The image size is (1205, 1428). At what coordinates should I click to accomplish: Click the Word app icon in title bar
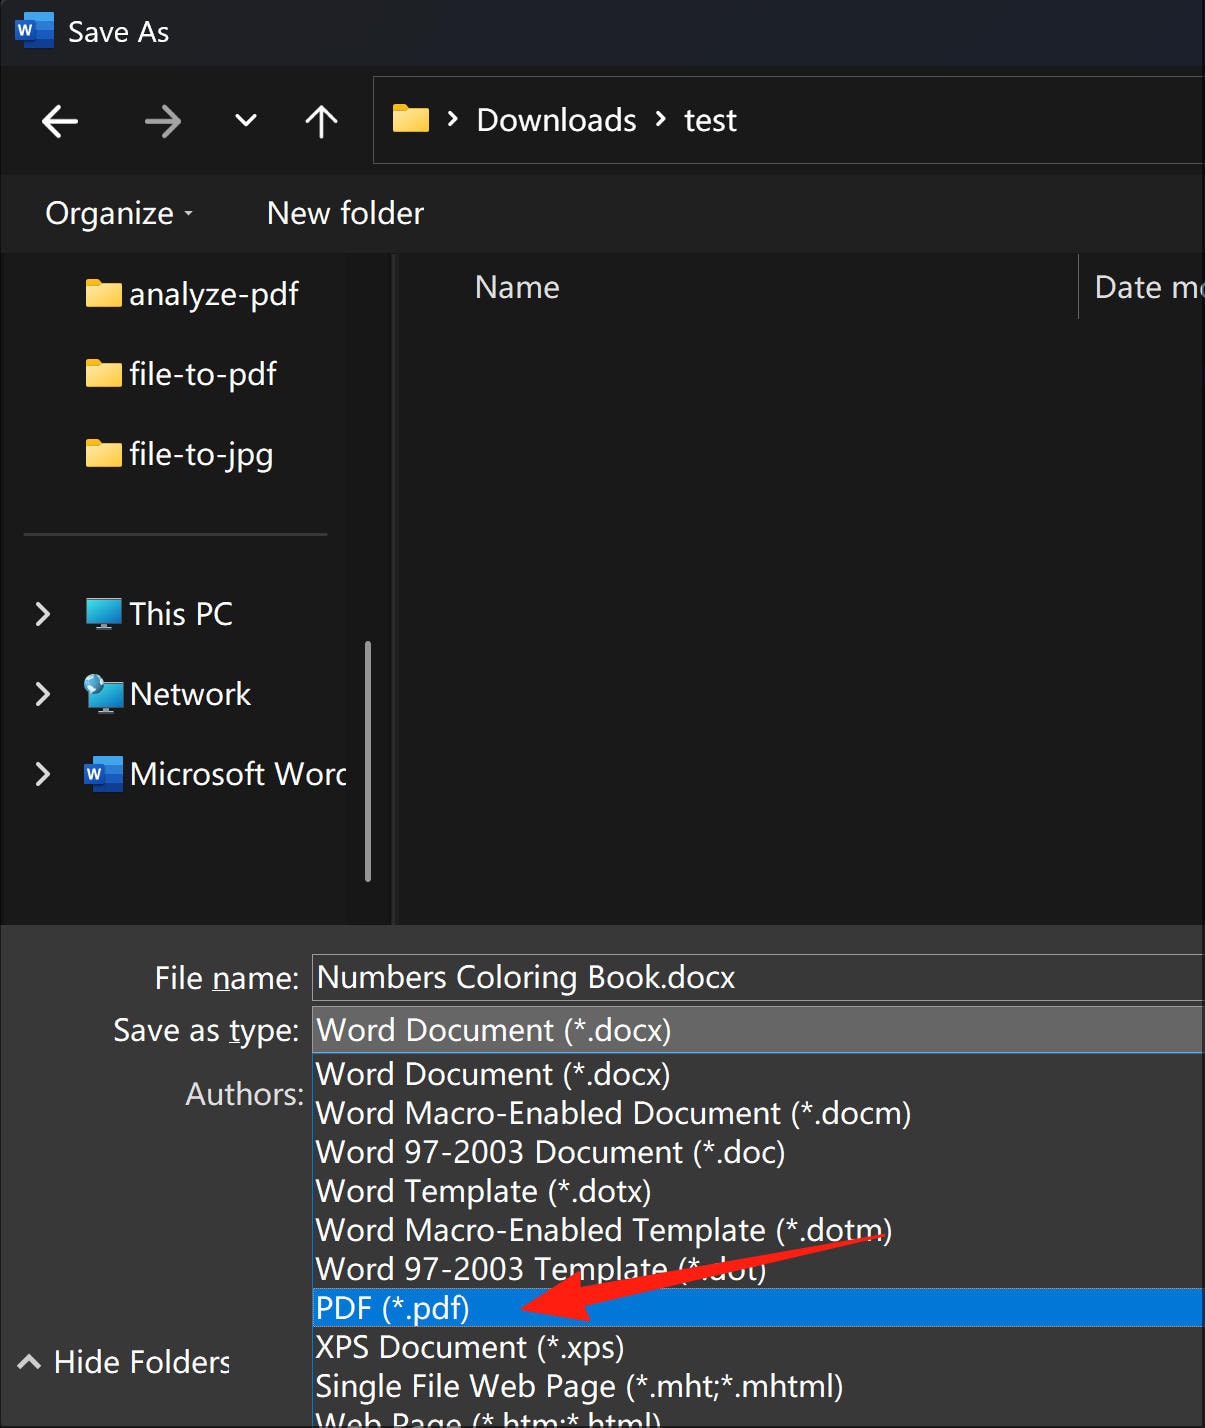tap(34, 31)
